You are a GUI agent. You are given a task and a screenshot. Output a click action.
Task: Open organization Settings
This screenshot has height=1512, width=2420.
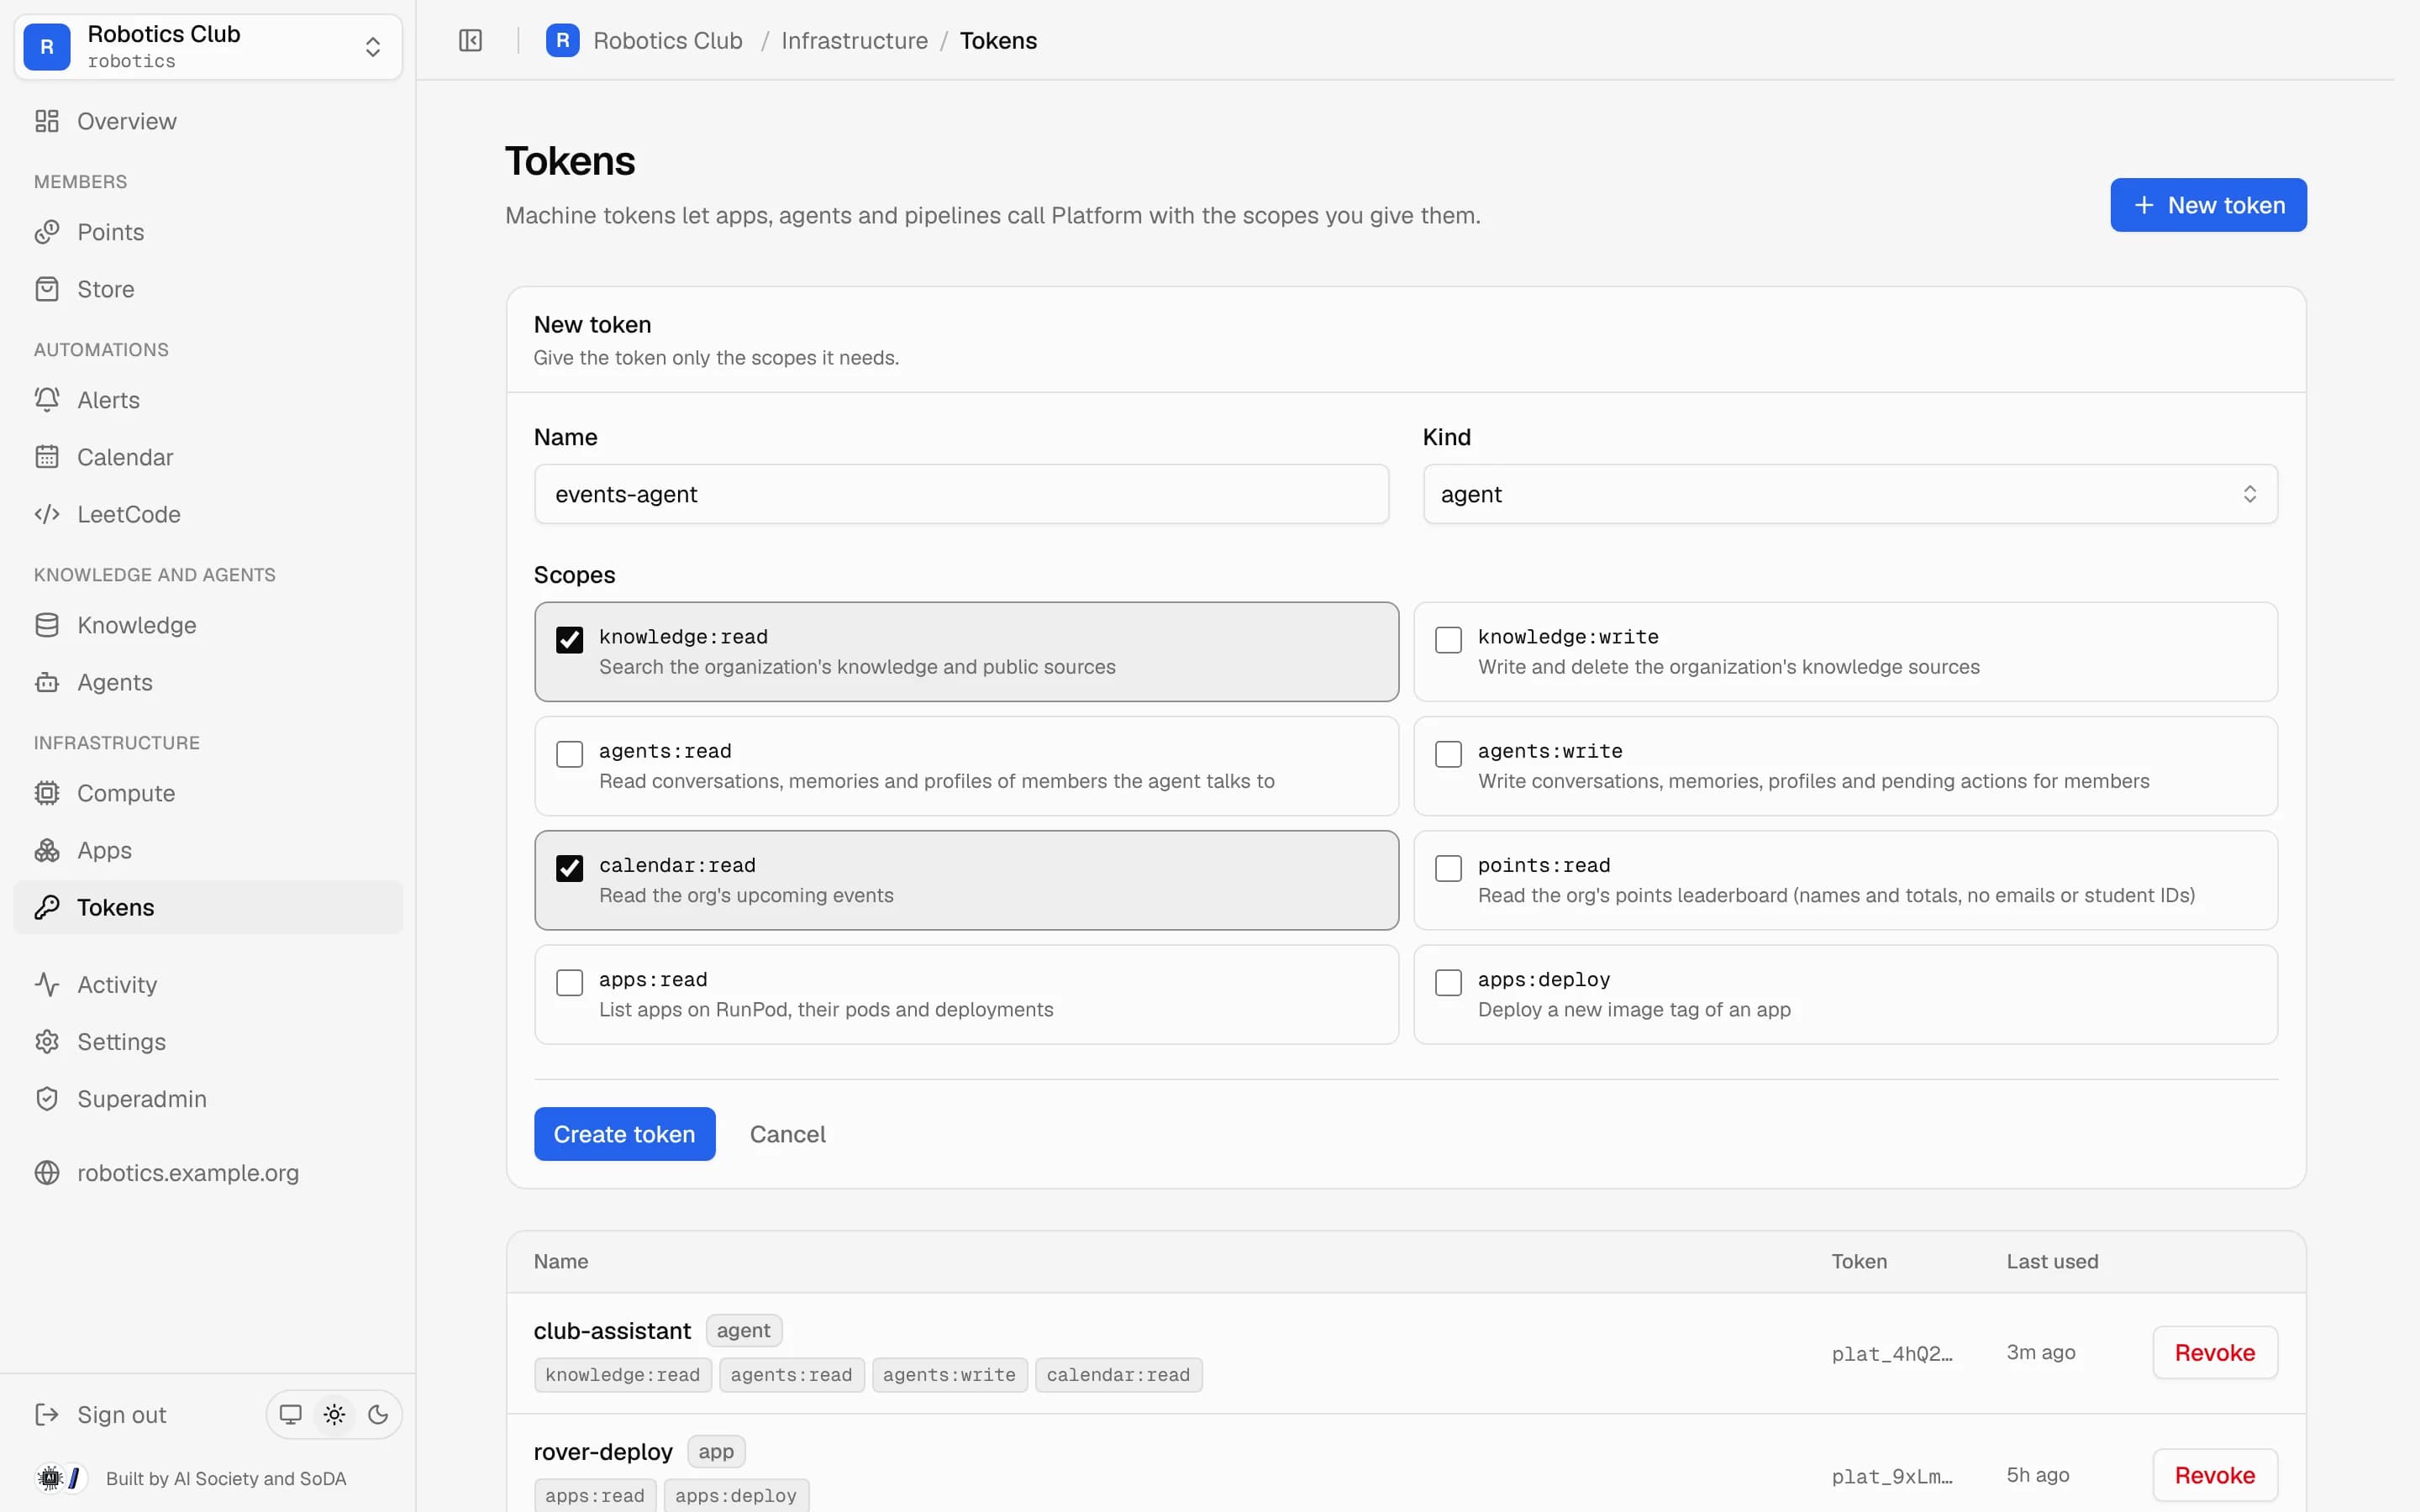tap(208, 1042)
